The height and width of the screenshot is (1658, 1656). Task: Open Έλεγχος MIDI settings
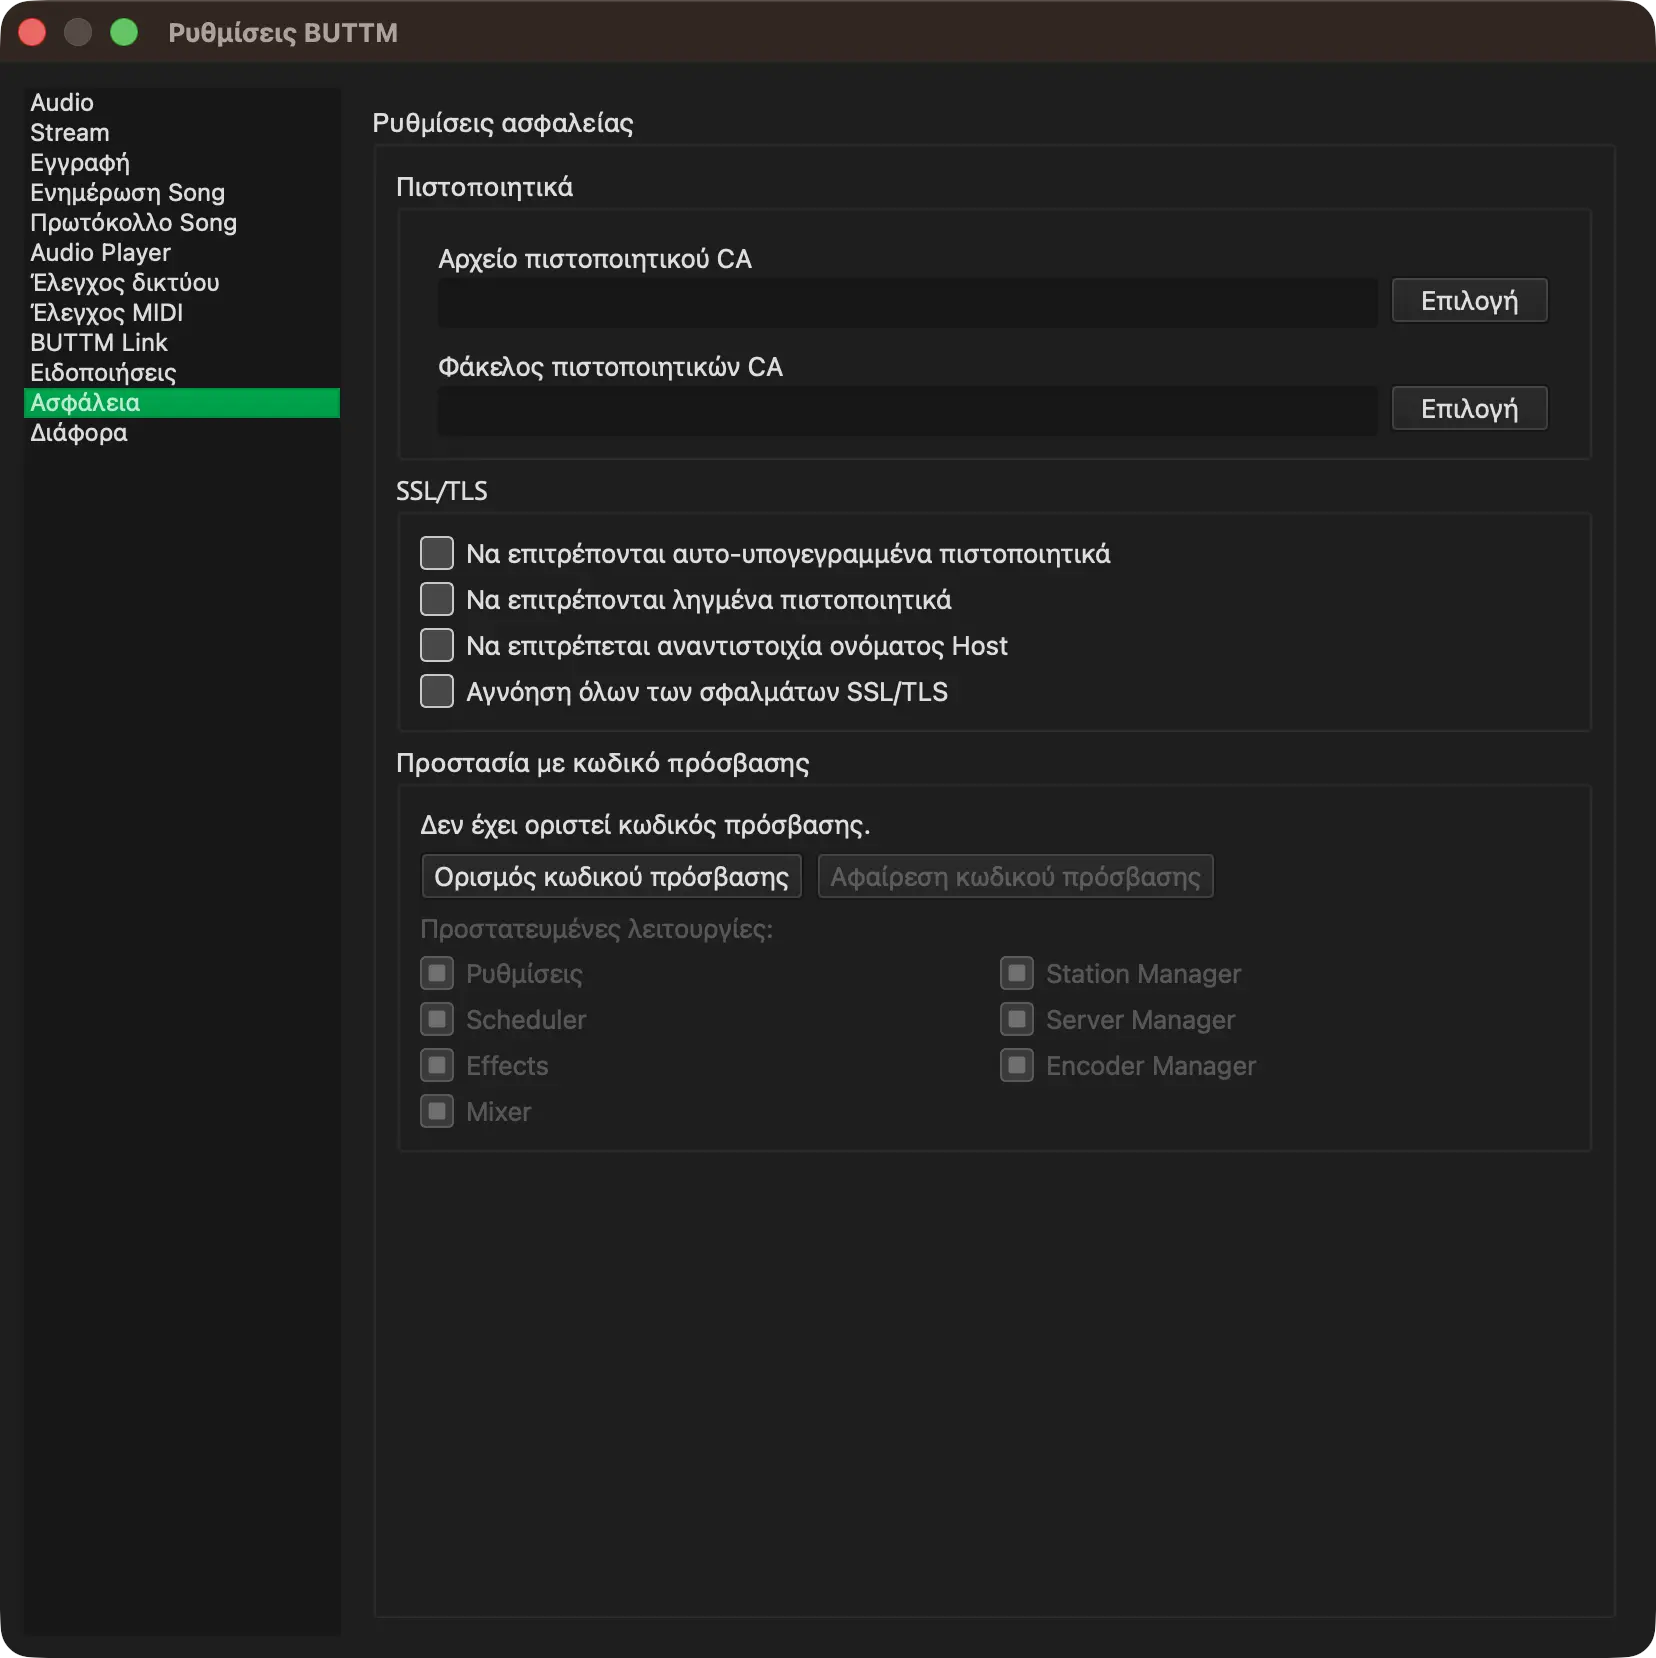[x=181, y=313]
